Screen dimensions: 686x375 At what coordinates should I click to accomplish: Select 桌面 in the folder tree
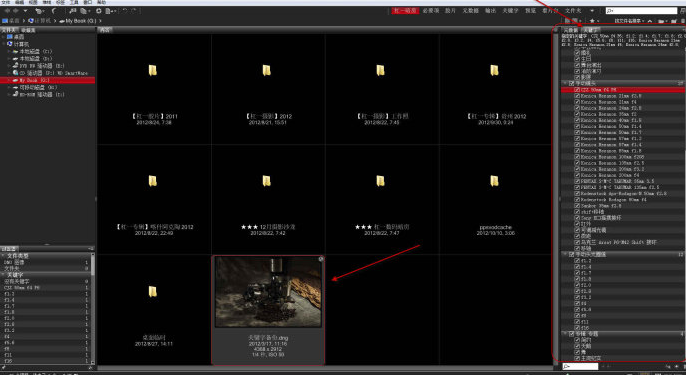pyautogui.click(x=16, y=37)
